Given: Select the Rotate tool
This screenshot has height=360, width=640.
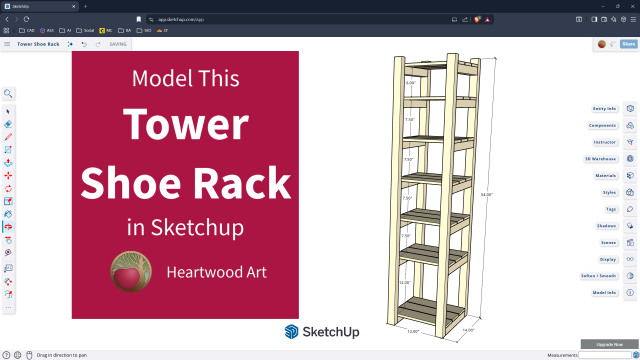Looking at the screenshot, I should [8, 189].
